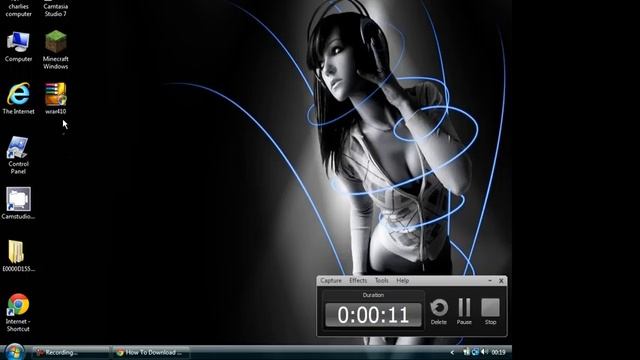Delete the current recording in the recorder
This screenshot has width=640, height=360.
point(439,312)
